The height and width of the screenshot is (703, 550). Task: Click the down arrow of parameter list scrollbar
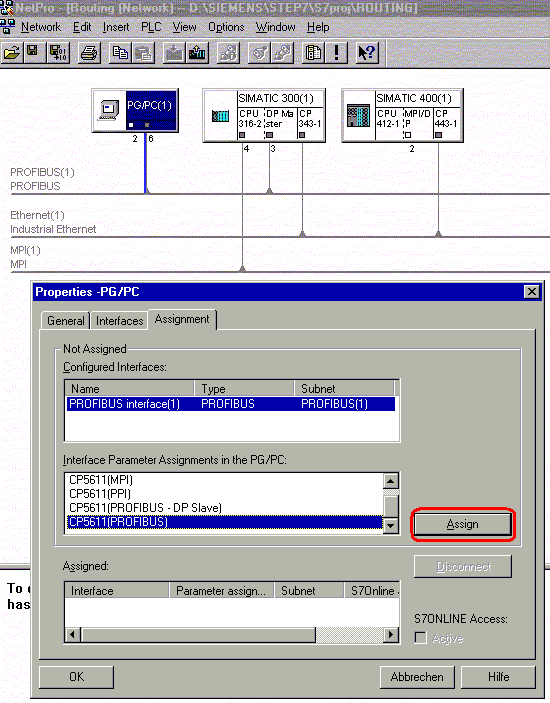click(x=391, y=525)
